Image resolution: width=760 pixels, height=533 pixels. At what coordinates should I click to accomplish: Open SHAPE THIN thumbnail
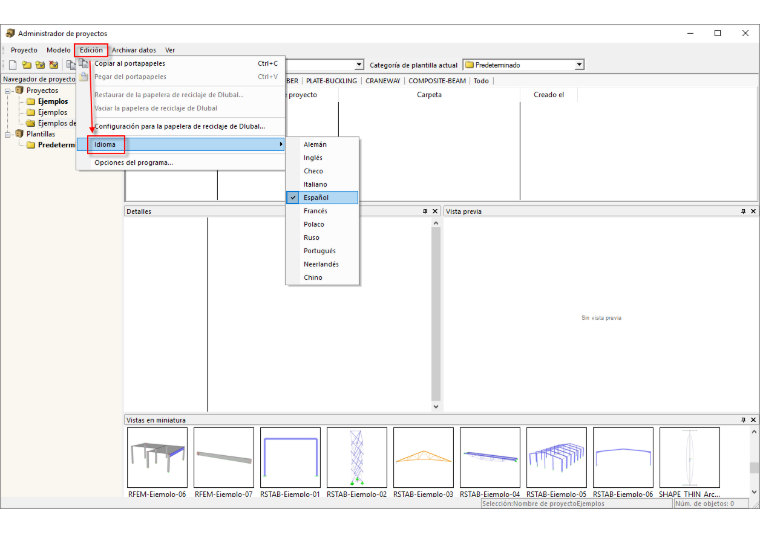tap(689, 457)
